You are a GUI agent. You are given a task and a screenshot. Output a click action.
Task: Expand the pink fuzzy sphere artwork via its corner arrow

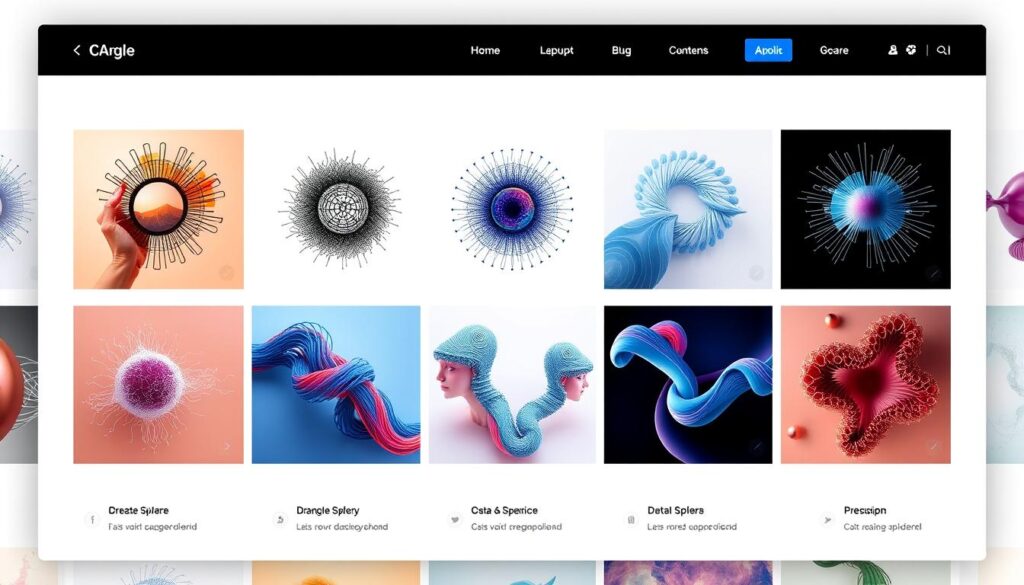tap(227, 446)
